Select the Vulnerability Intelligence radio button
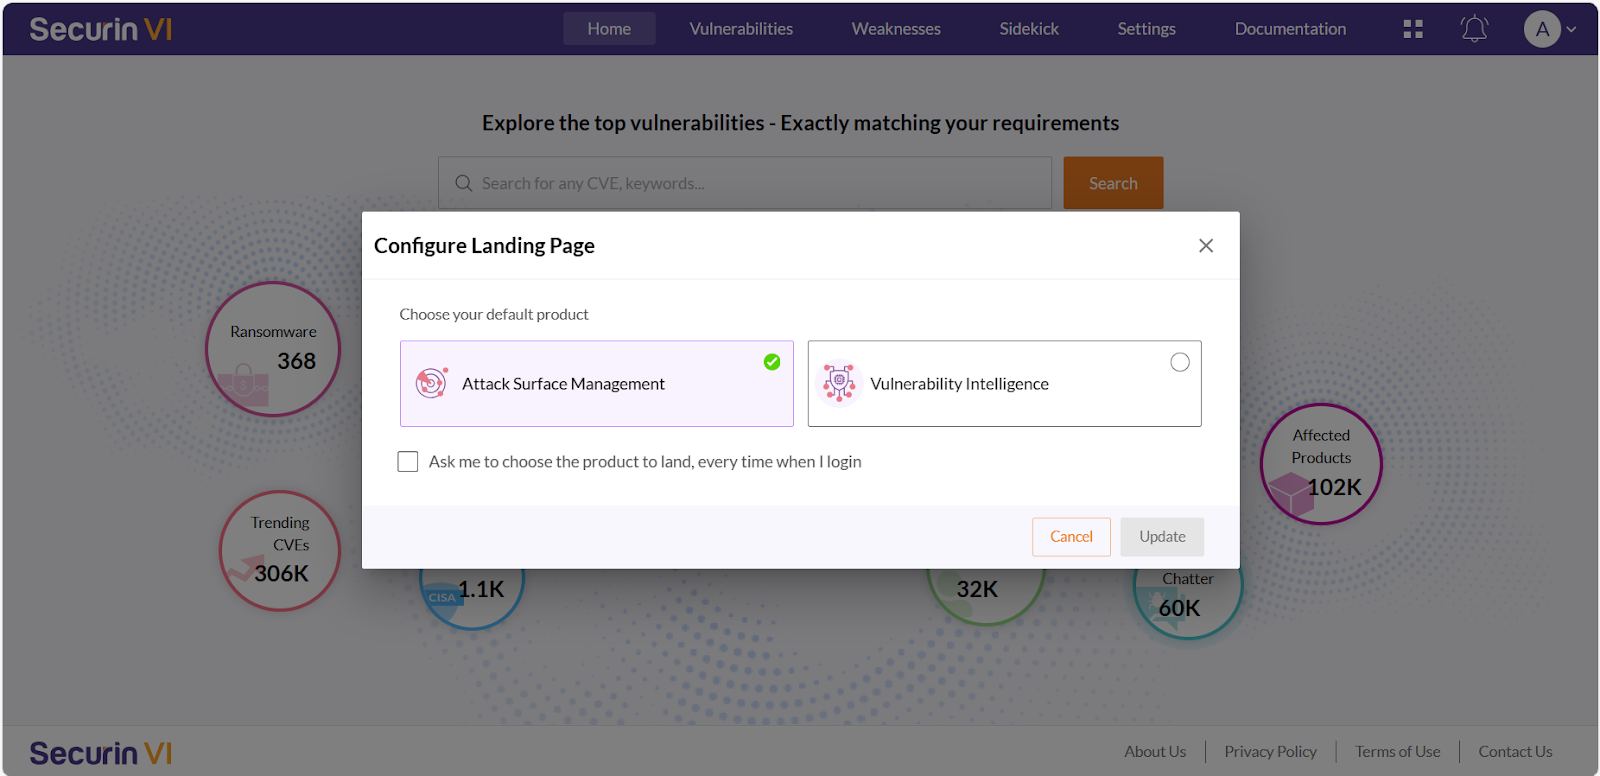The image size is (1600, 776). [x=1180, y=362]
